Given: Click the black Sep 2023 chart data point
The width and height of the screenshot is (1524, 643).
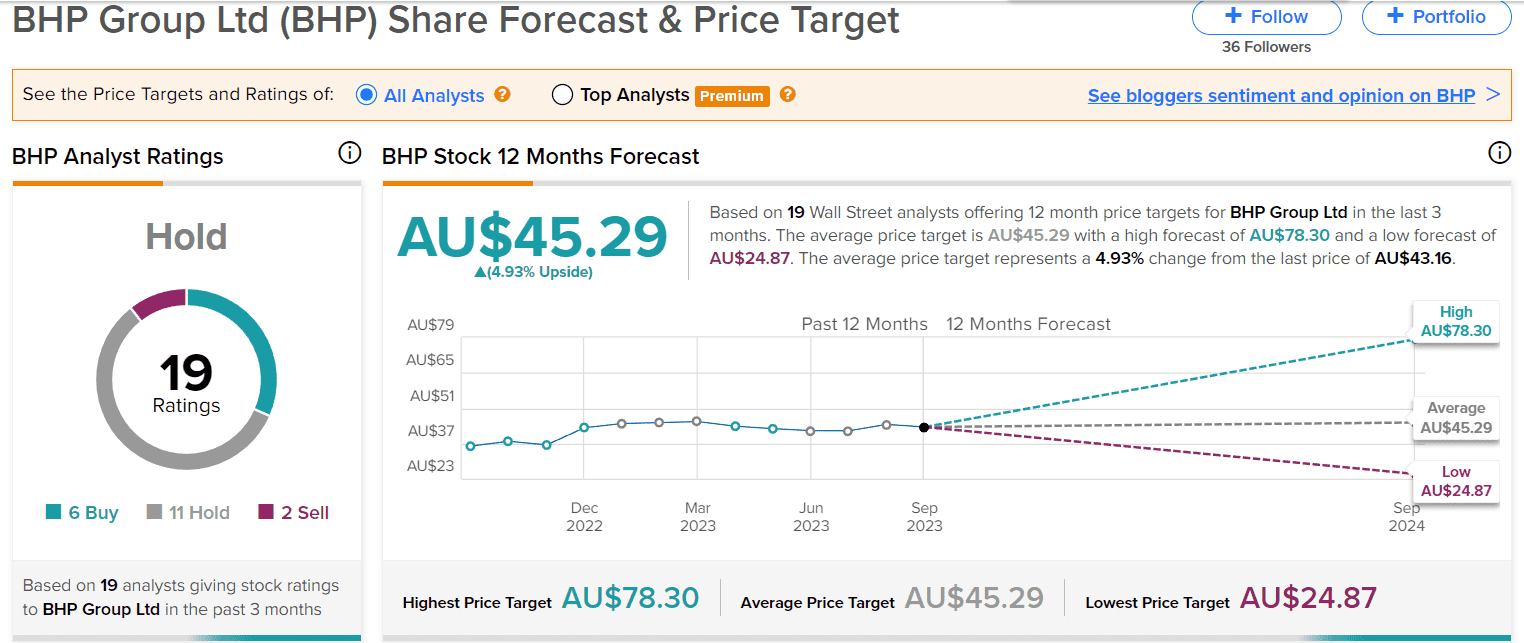Looking at the screenshot, I should point(924,427).
